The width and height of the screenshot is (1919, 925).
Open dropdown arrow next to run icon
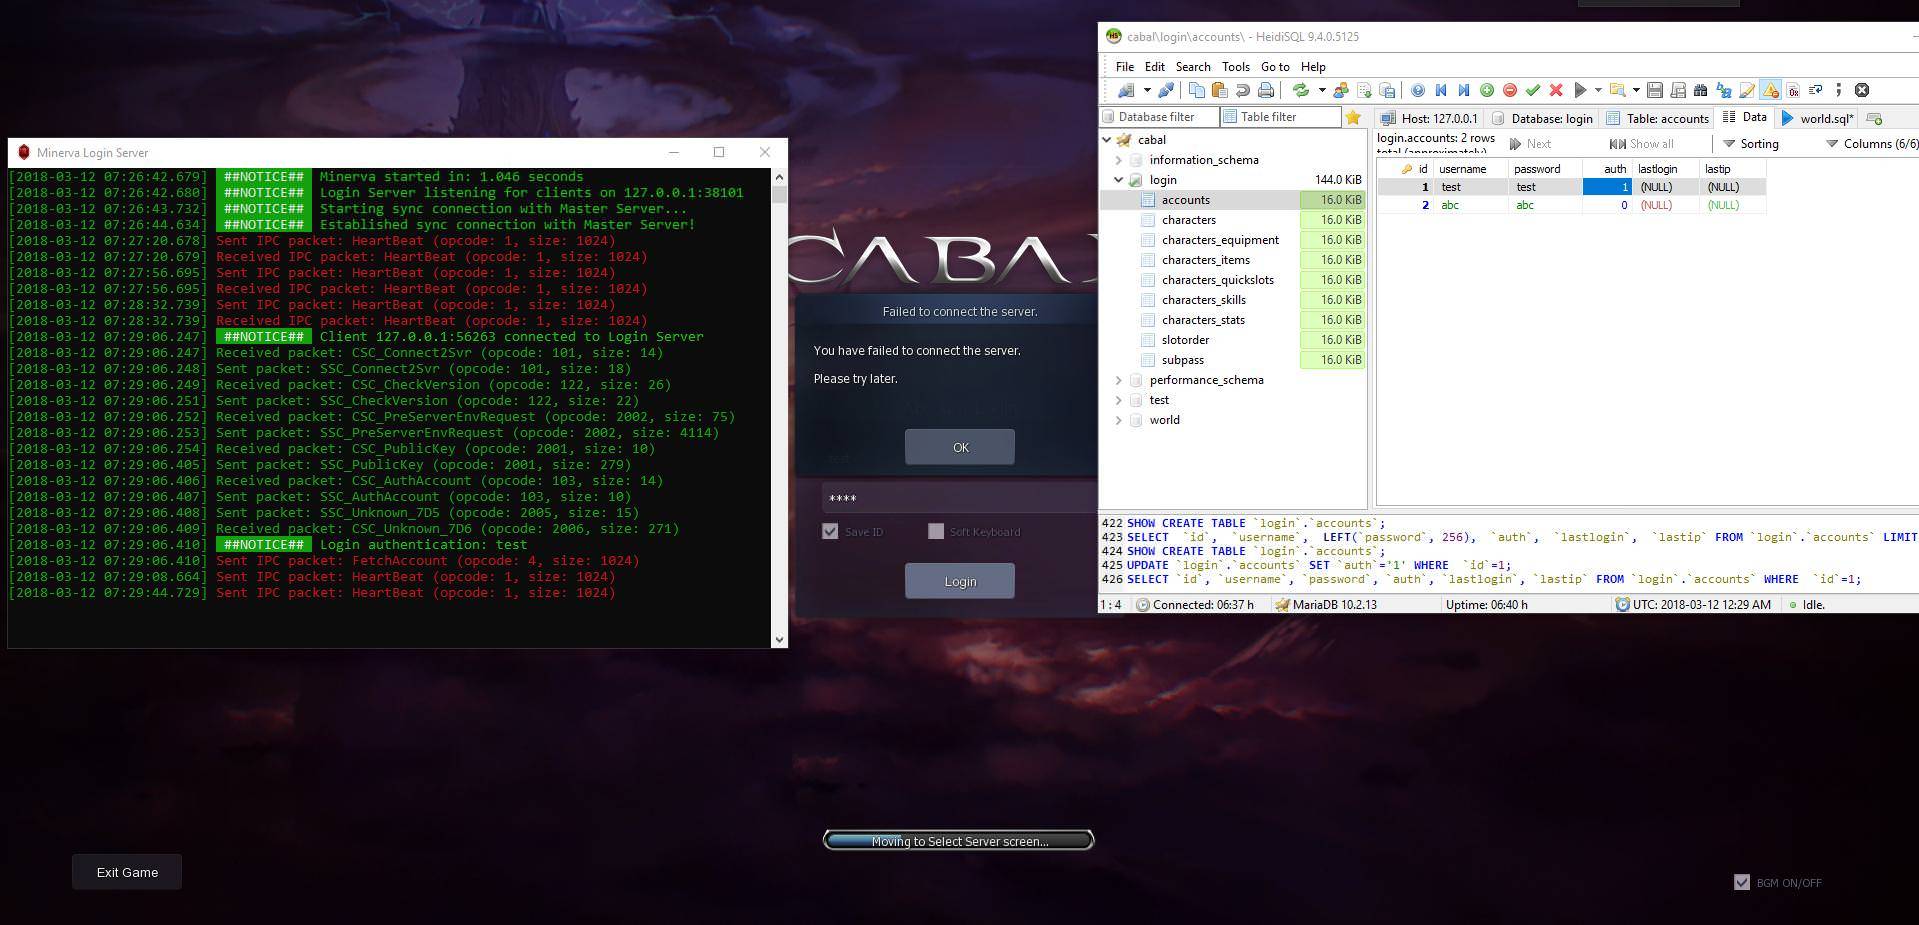click(x=1597, y=90)
